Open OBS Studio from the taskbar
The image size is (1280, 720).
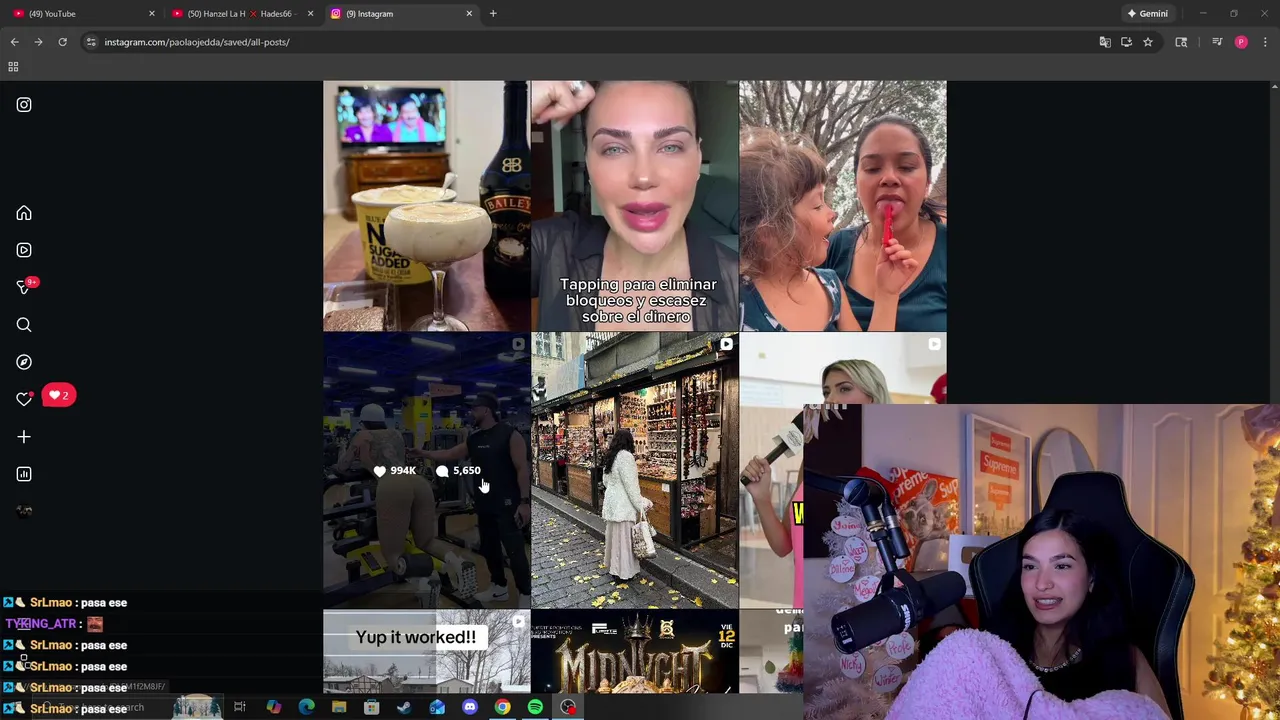click(568, 707)
